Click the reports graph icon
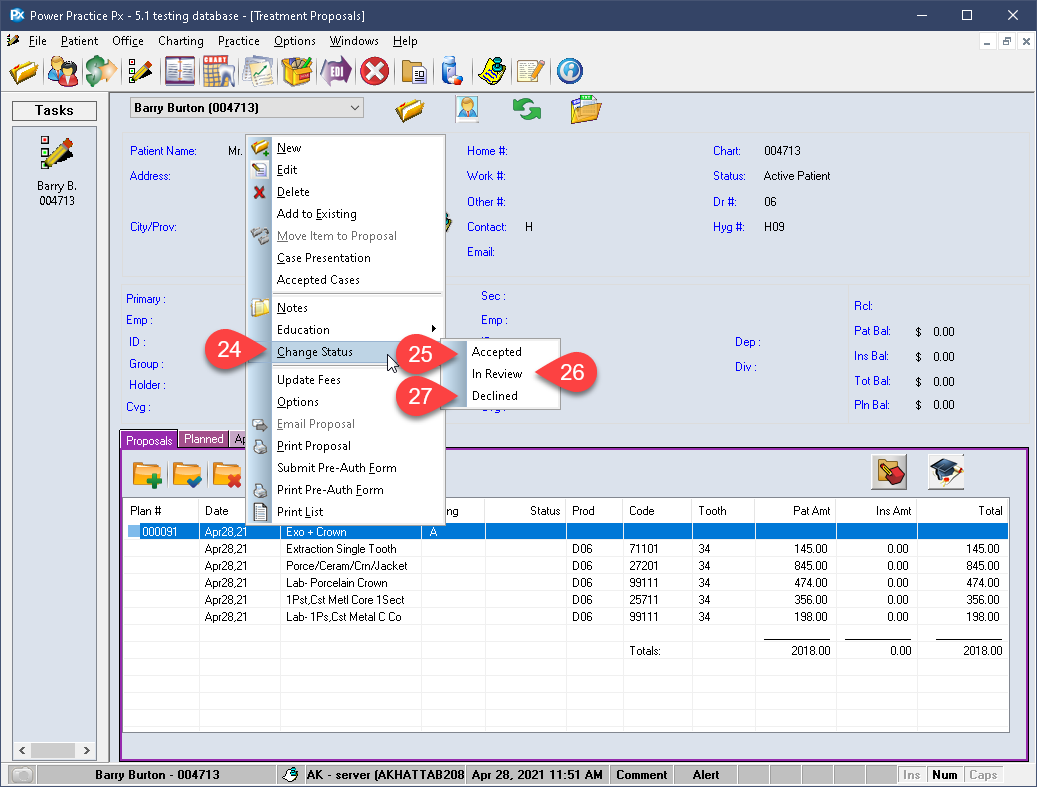1037x787 pixels. pyautogui.click(x=258, y=71)
